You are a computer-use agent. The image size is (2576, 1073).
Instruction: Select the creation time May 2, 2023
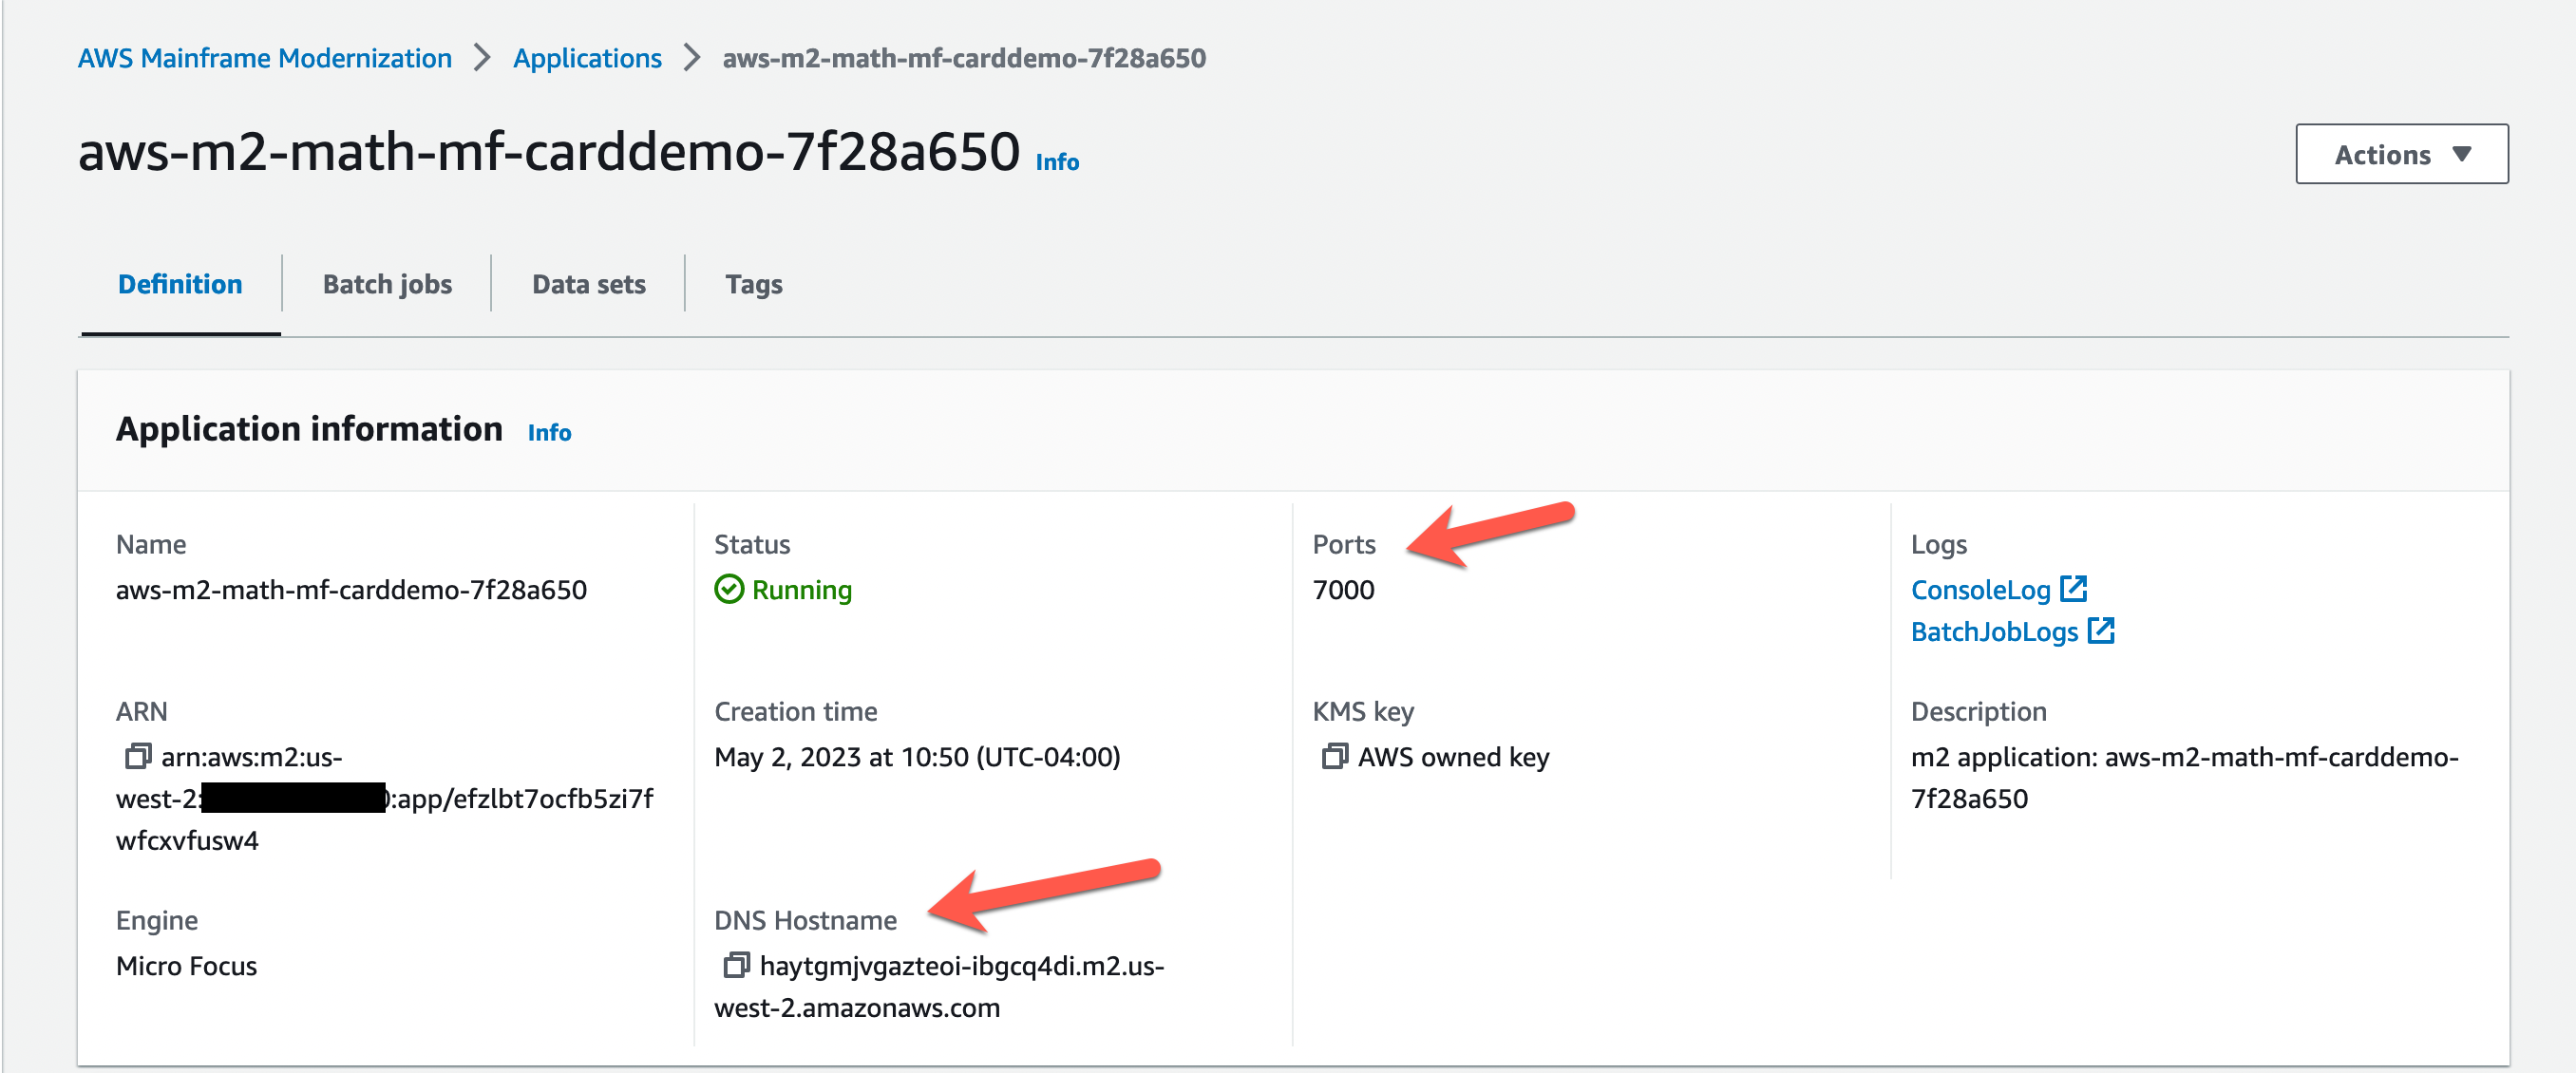tap(917, 757)
